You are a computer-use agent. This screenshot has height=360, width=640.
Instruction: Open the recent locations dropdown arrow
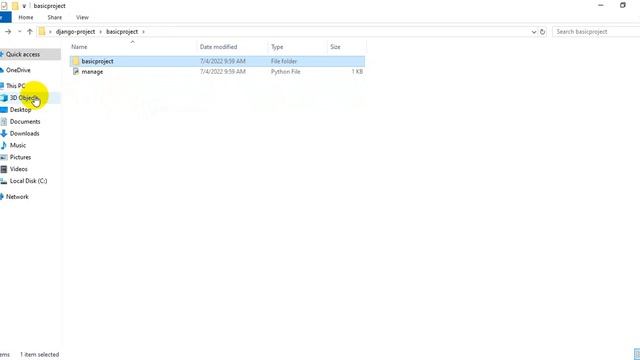(x=19, y=31)
